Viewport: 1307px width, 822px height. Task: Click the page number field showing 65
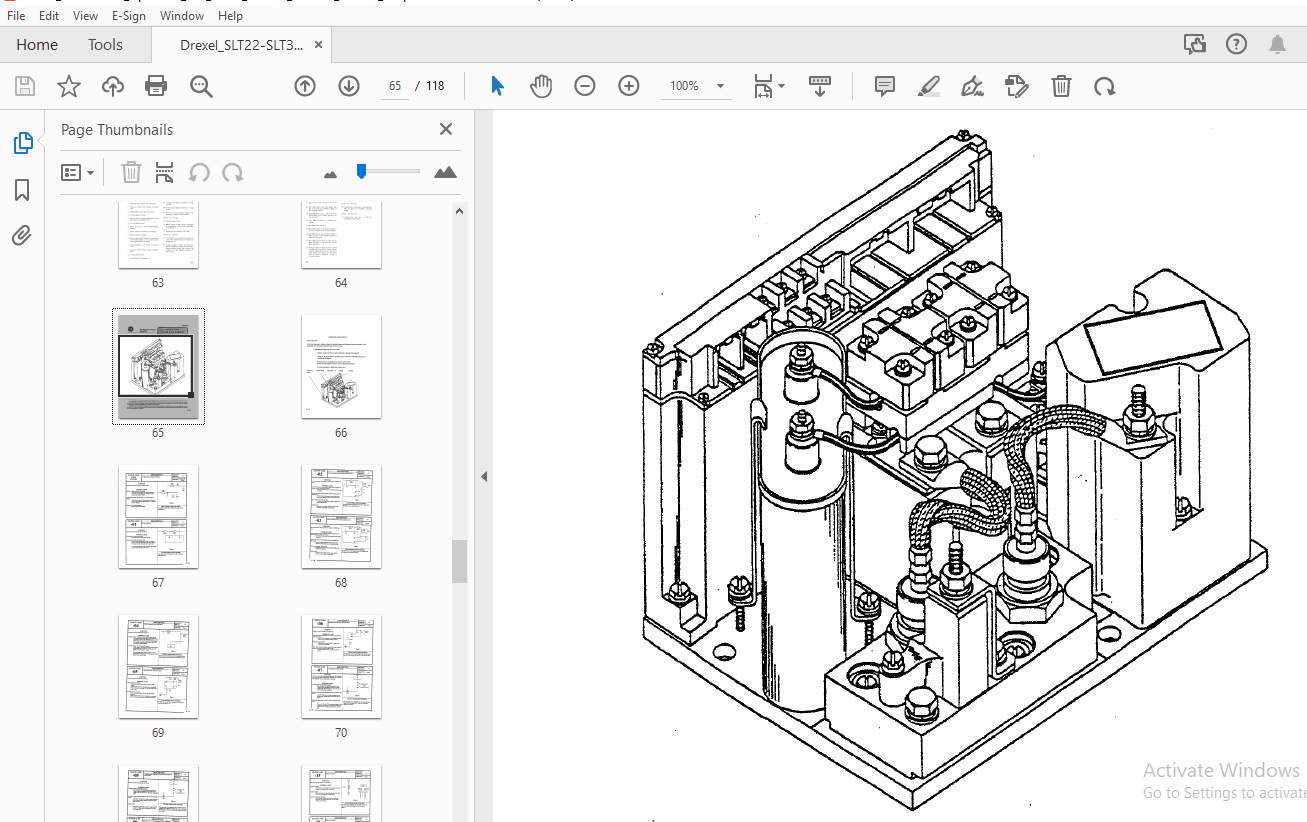click(395, 86)
